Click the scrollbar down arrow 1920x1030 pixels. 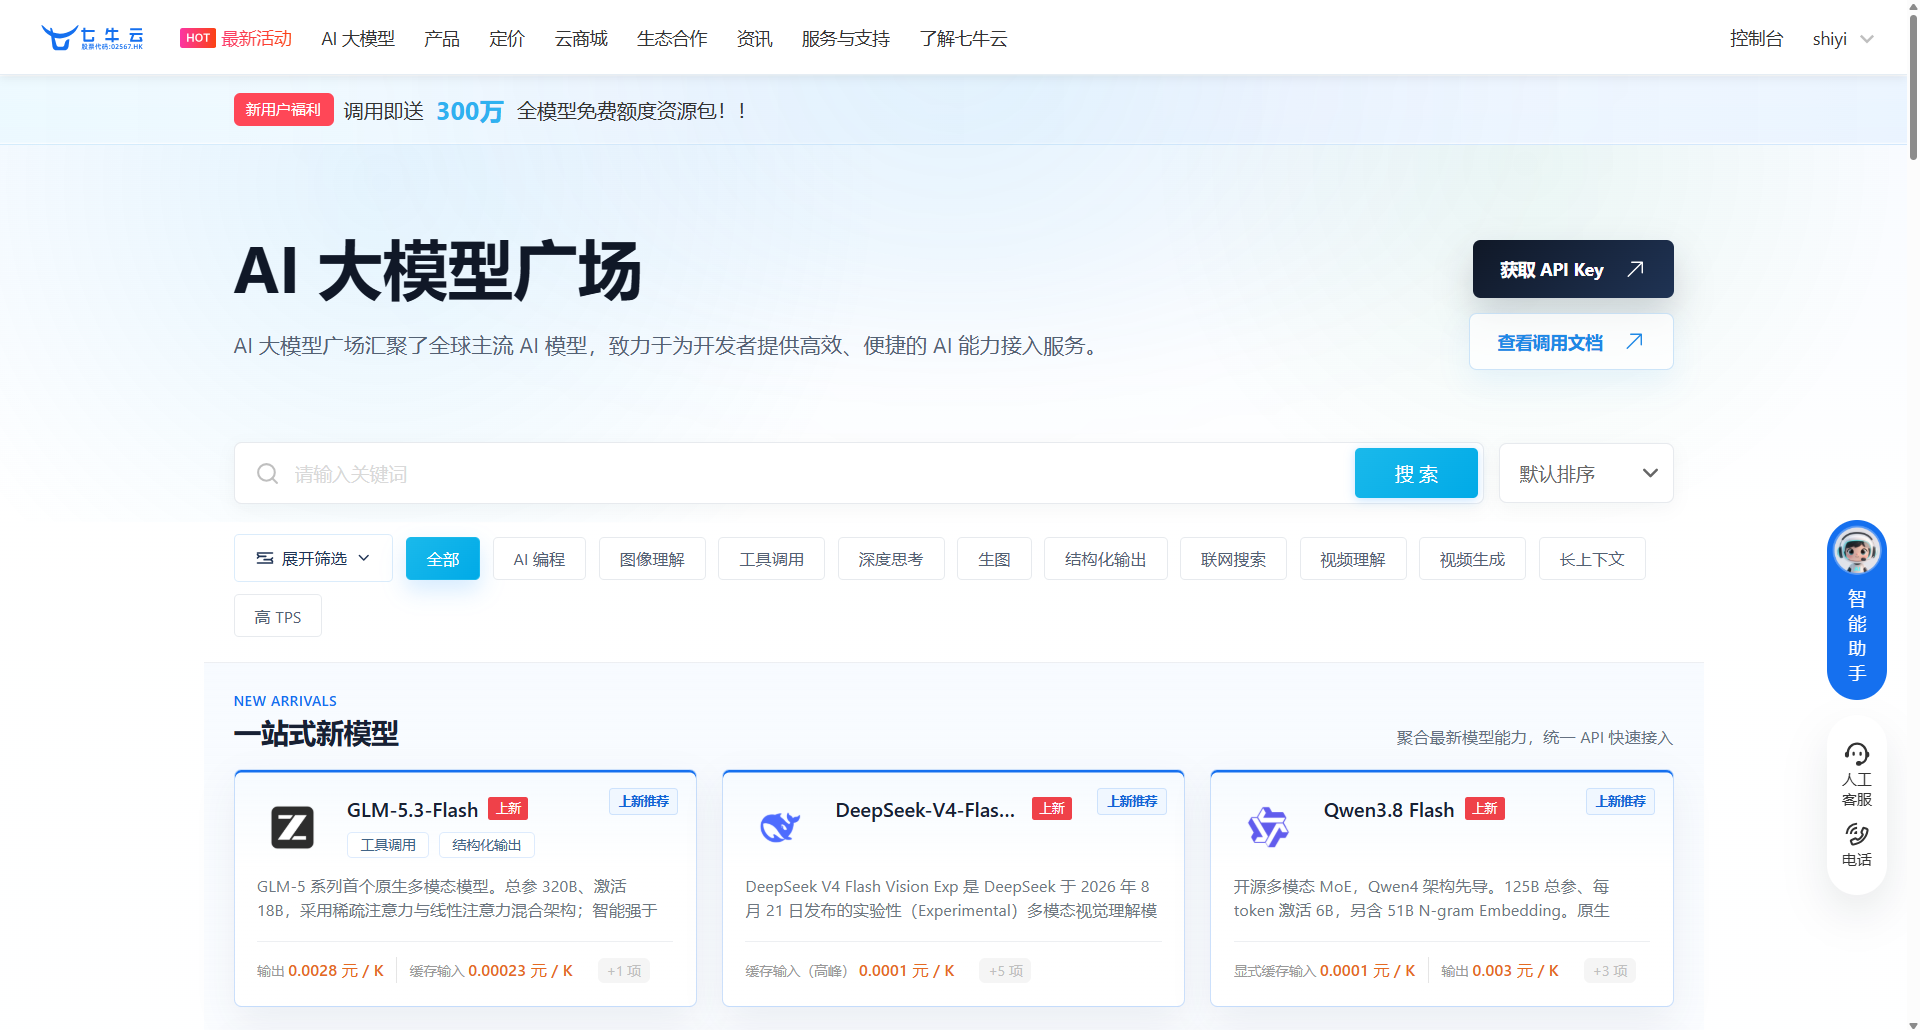point(1913,1023)
